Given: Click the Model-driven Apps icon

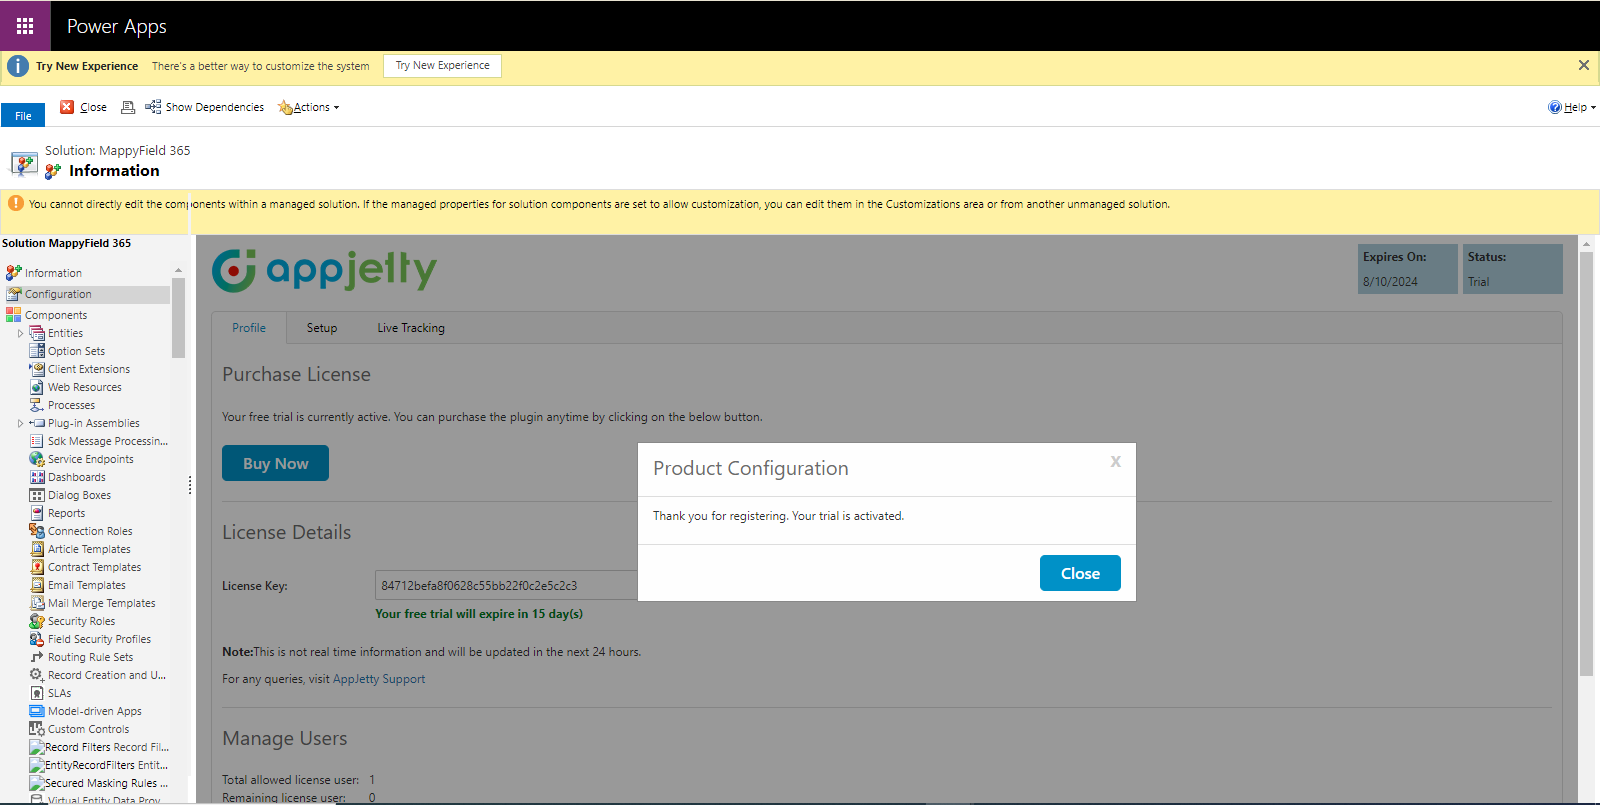Looking at the screenshot, I should point(37,711).
